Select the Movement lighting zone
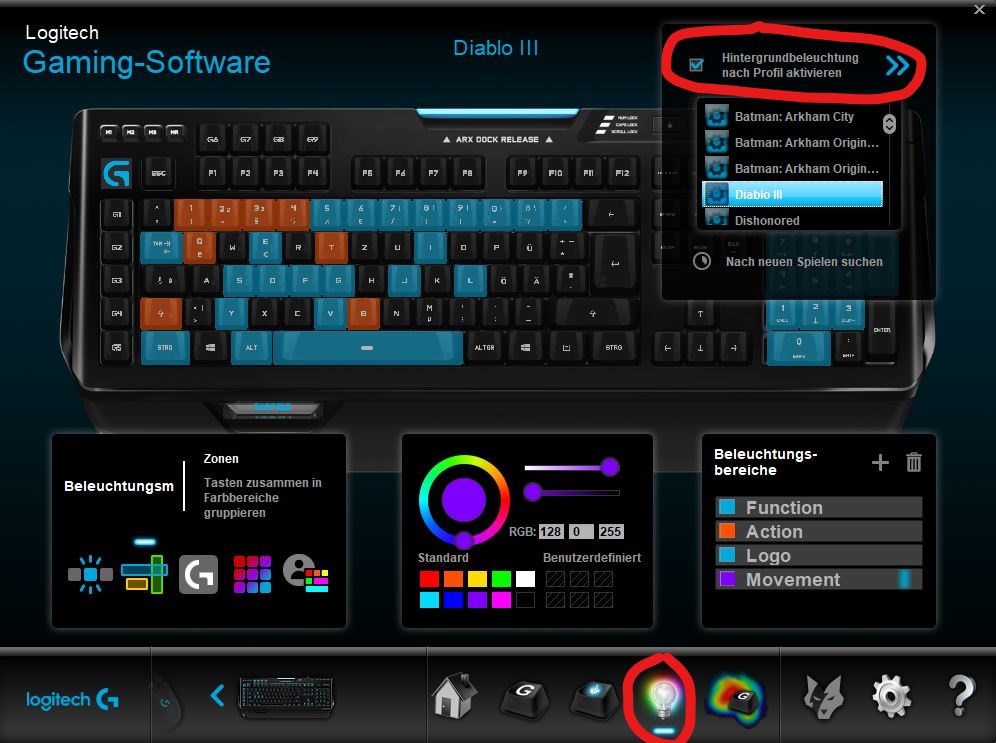Image resolution: width=996 pixels, height=743 pixels. 819,579
